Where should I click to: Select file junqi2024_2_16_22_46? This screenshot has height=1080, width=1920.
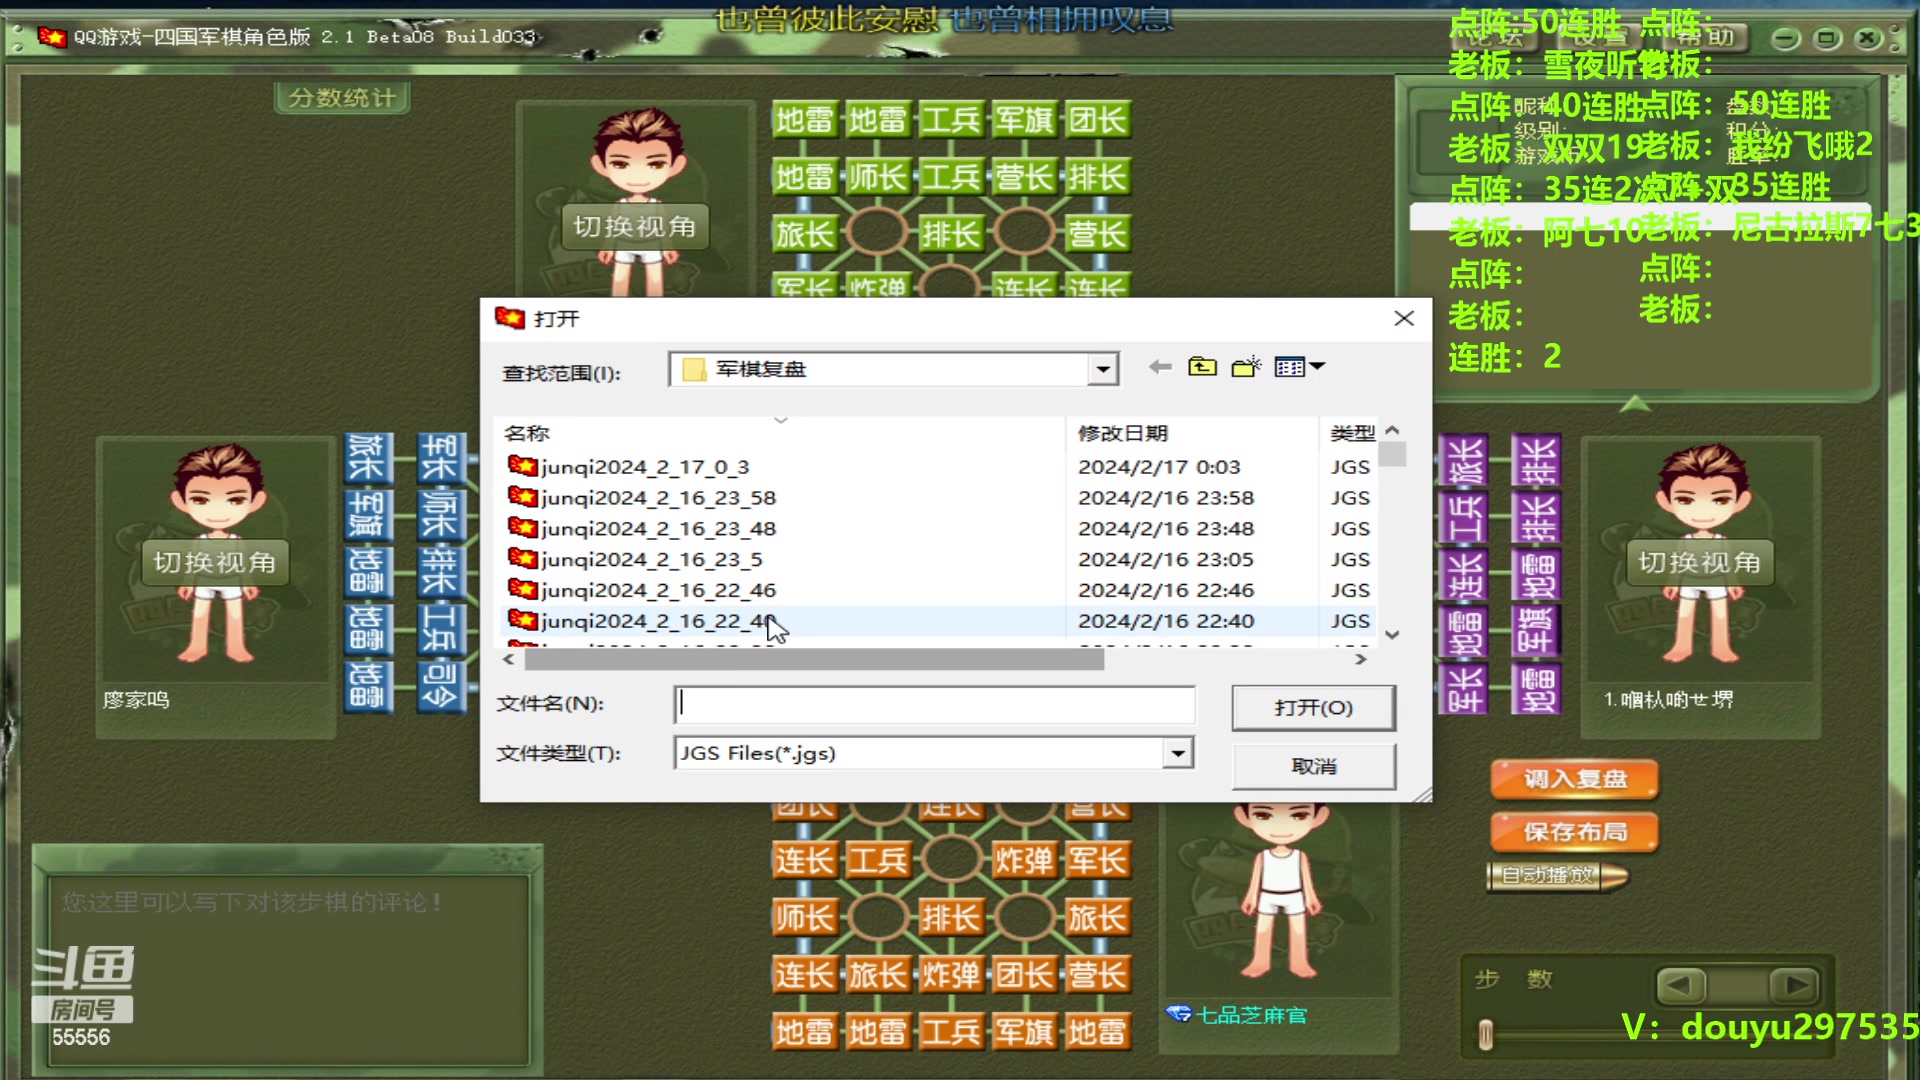[x=642, y=591]
